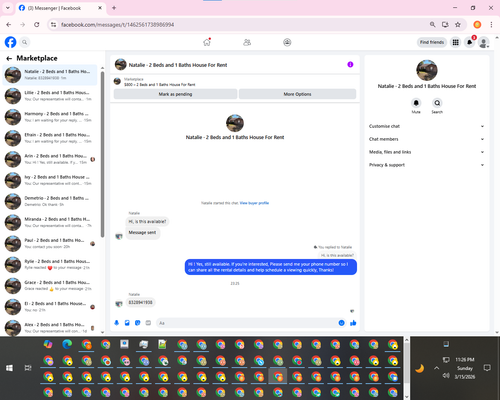500x400 pixels.
Task: Open a new browser tab
Action: pos(114,8)
